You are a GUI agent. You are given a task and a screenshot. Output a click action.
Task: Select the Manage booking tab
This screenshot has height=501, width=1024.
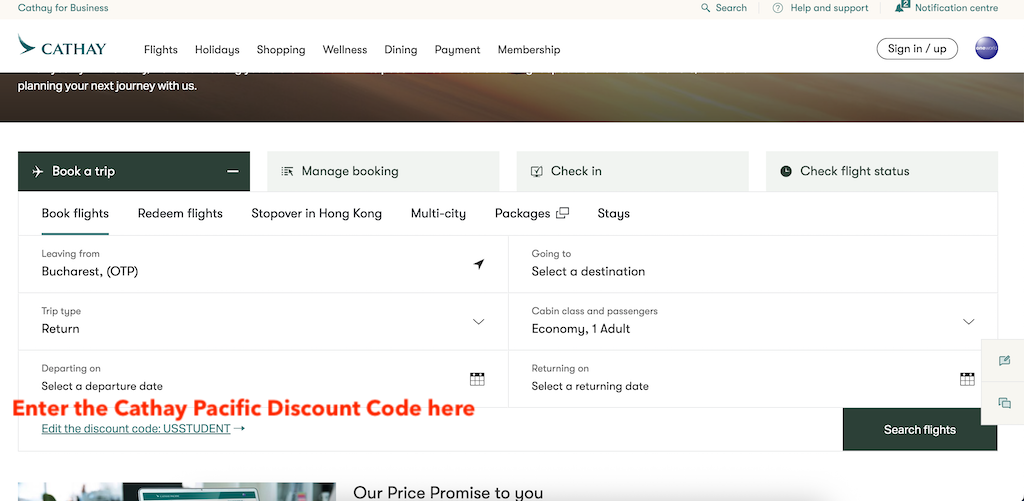383,171
